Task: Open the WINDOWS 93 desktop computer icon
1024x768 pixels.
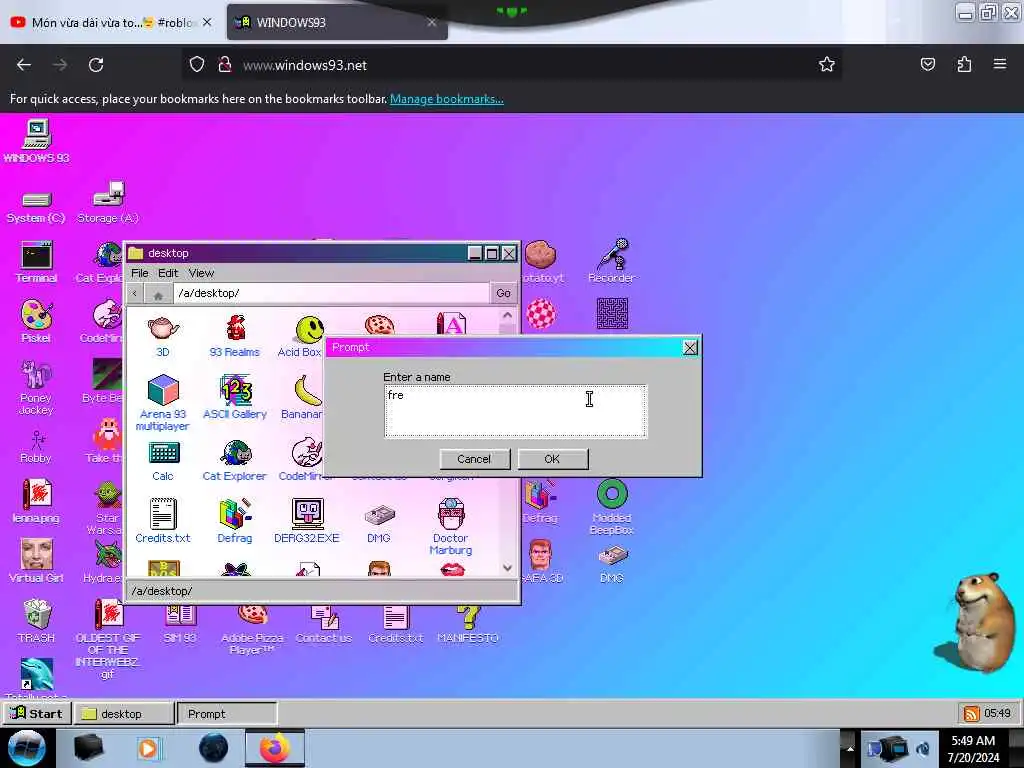Action: pos(36,140)
